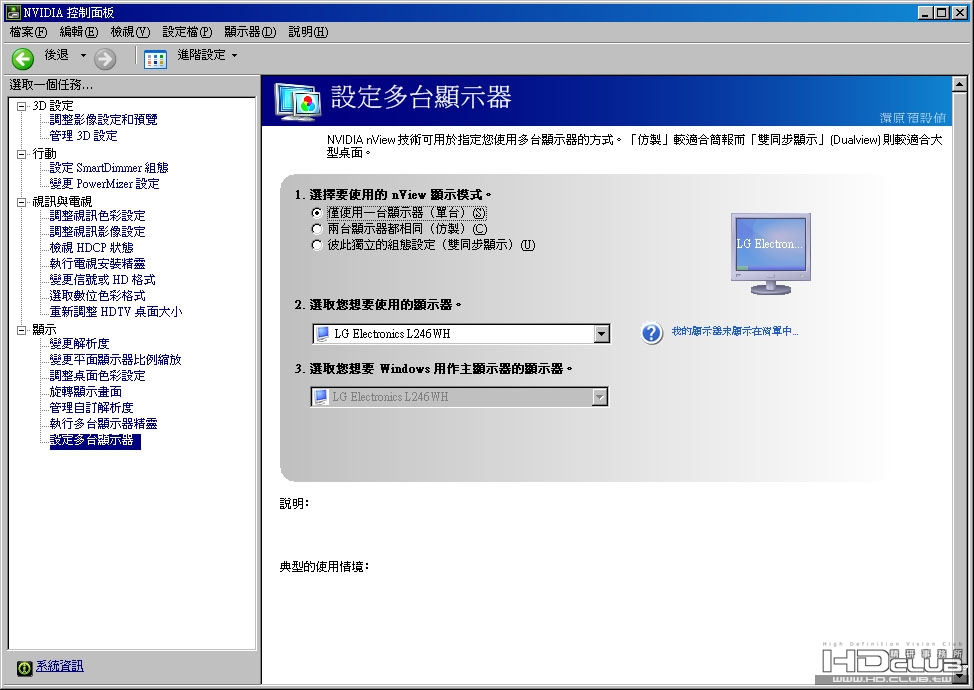Open 設定 SmartDimmer 組態 task

(x=109, y=168)
